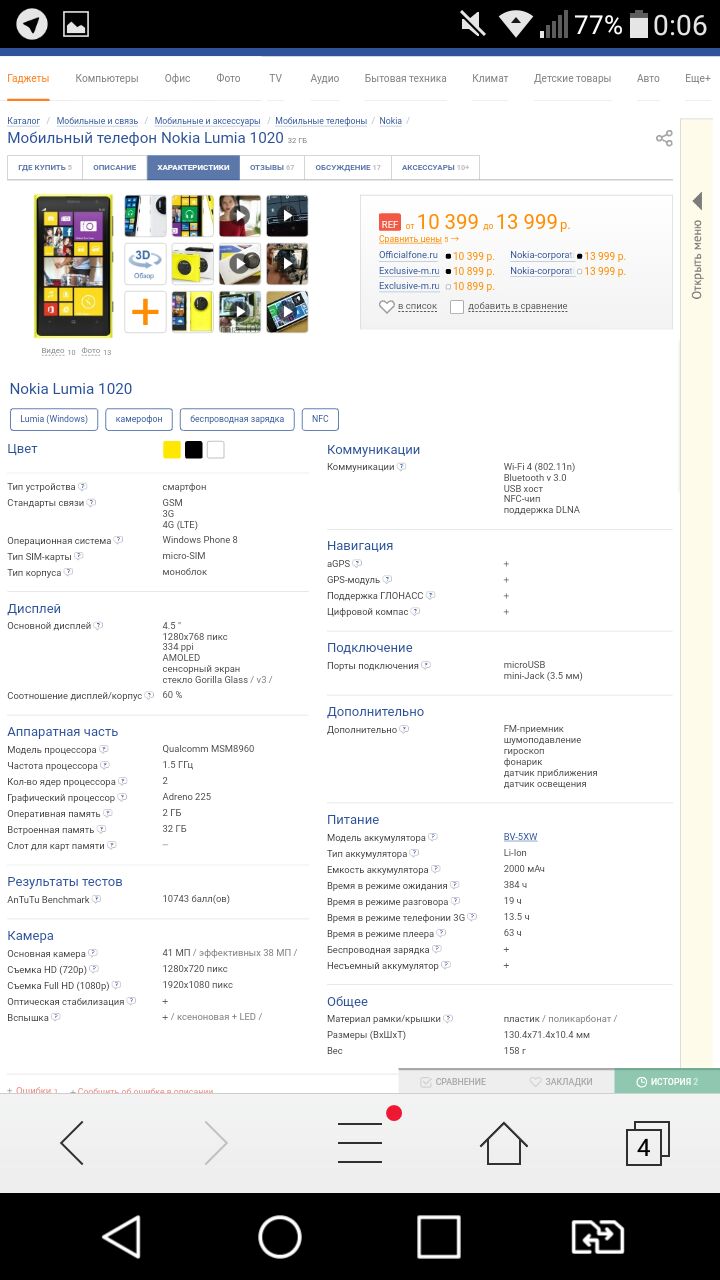Screen dimensions: 720x1280
Task: Open the Аксессуары tab
Action: [x=435, y=167]
